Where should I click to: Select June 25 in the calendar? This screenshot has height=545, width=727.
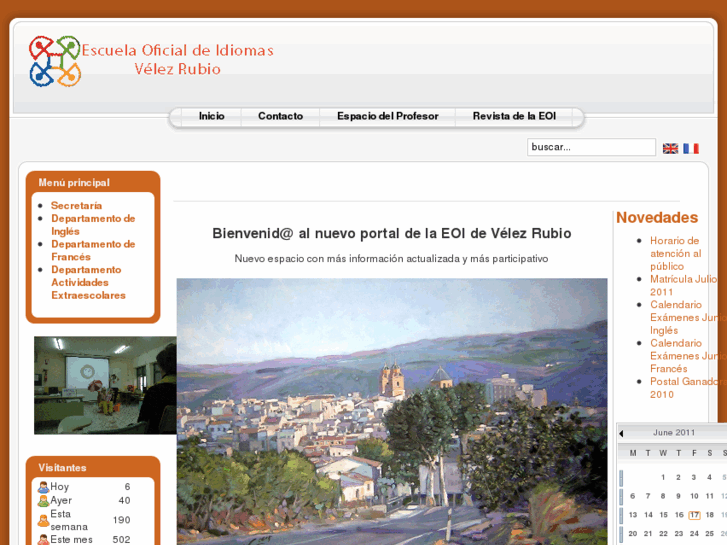[709, 534]
